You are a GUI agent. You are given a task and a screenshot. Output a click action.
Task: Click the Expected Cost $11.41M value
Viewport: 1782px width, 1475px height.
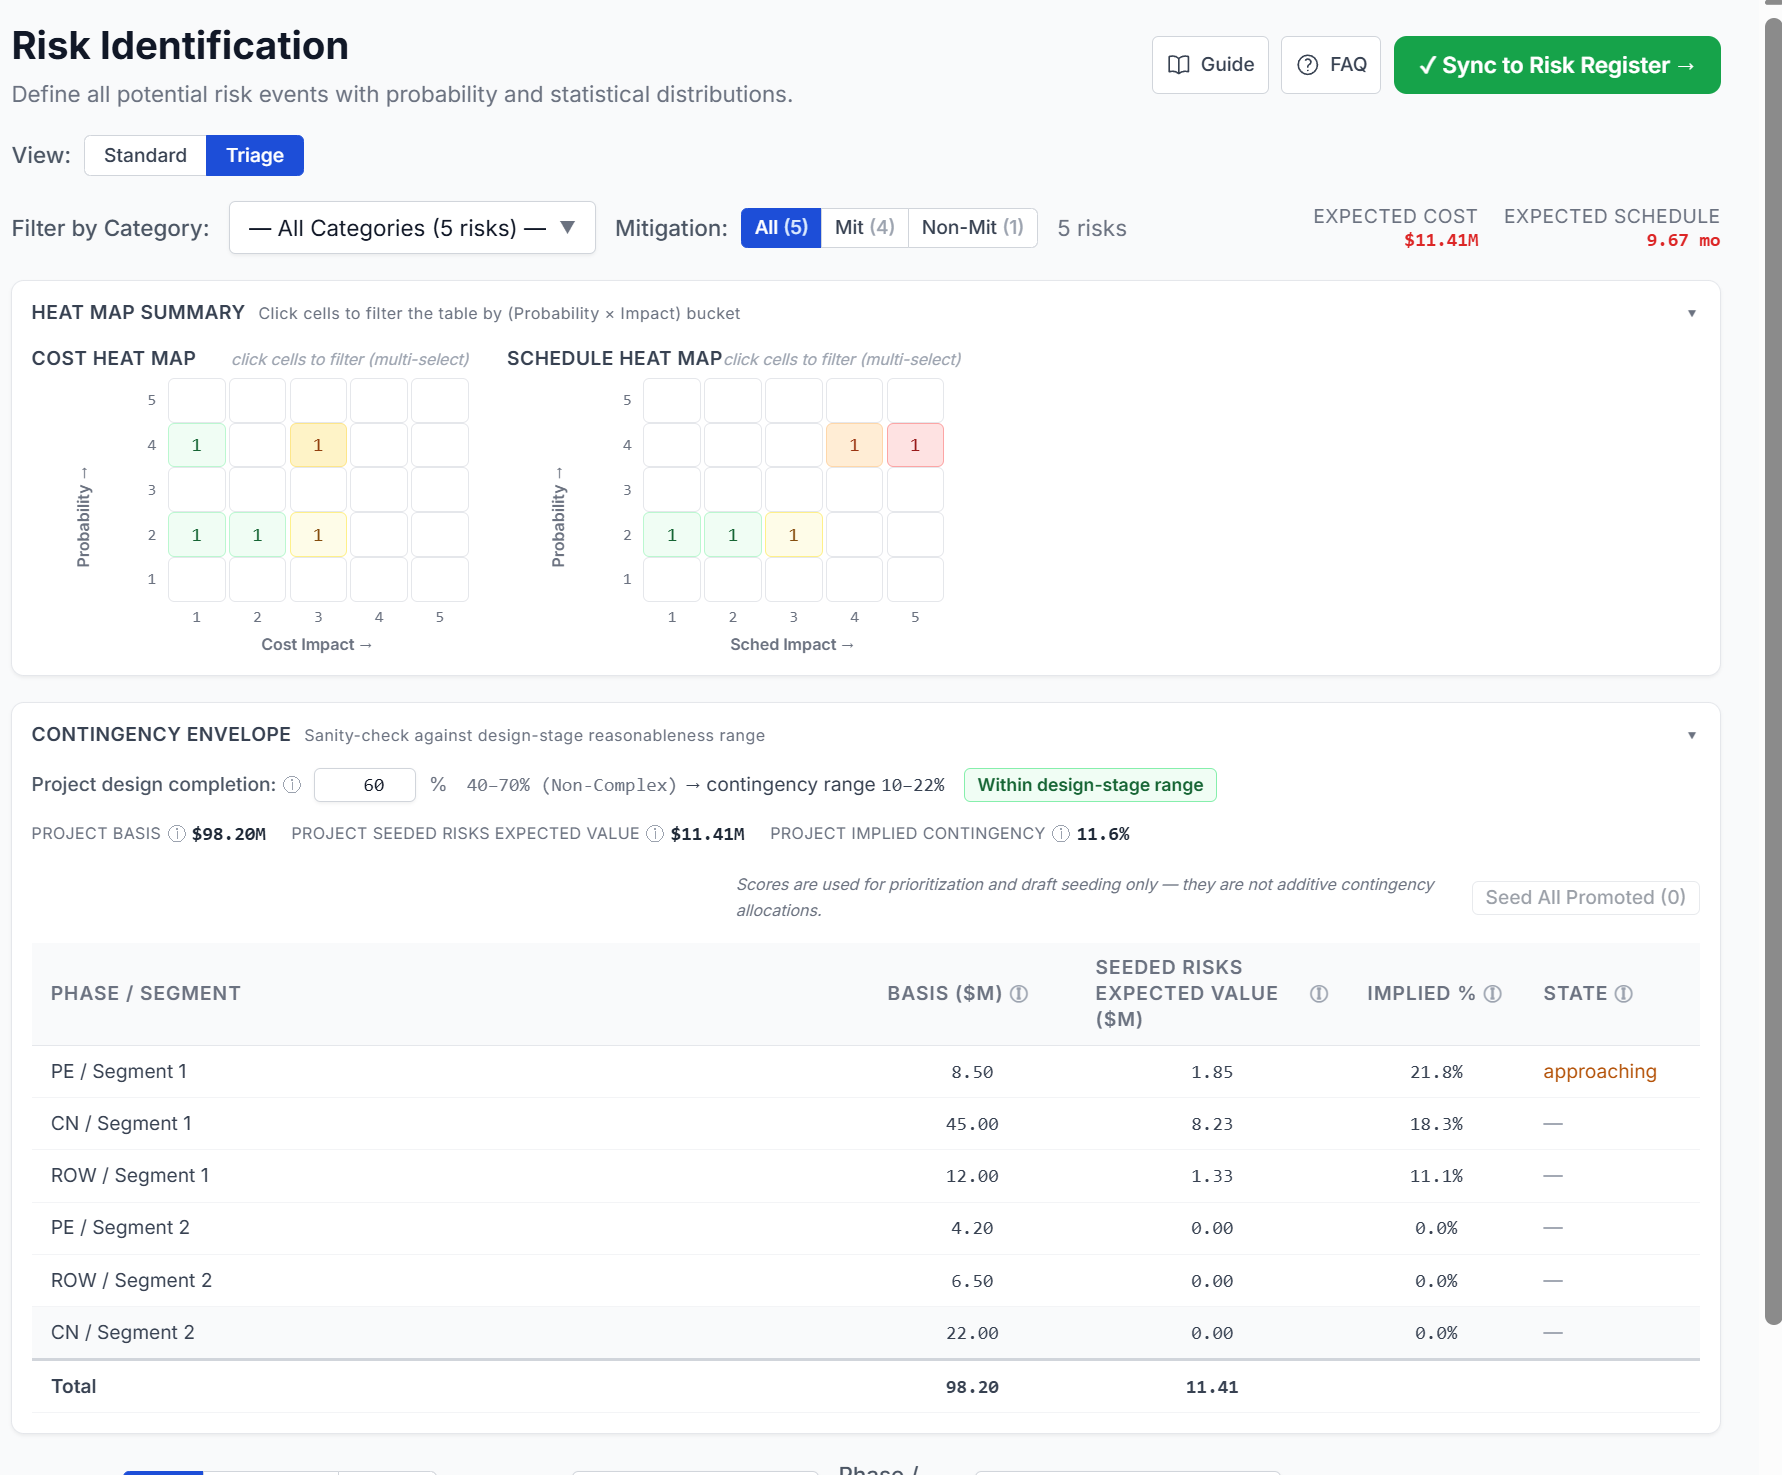(x=1441, y=240)
